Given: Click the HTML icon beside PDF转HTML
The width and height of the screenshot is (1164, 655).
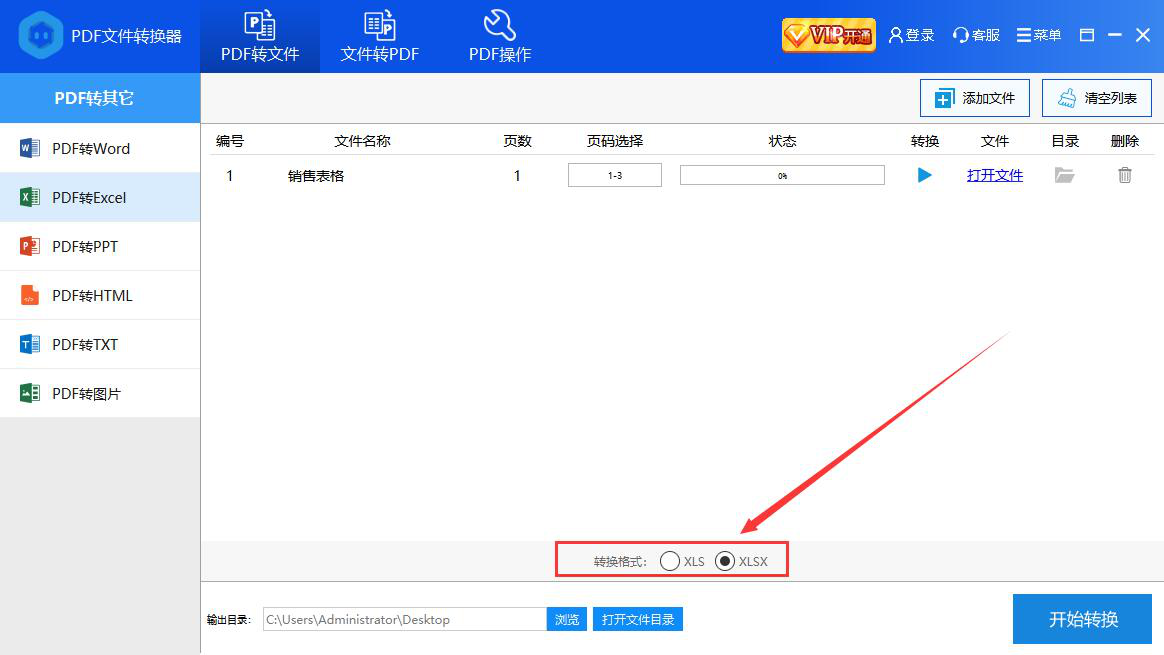Looking at the screenshot, I should [x=29, y=295].
